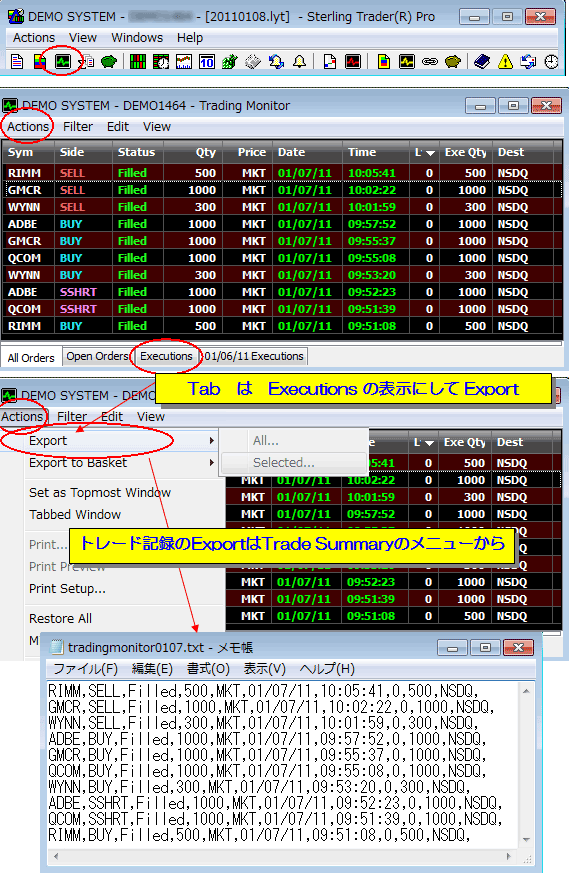Open Actions menu in upper Trading Monitor
The width and height of the screenshot is (569, 873).
(28, 127)
